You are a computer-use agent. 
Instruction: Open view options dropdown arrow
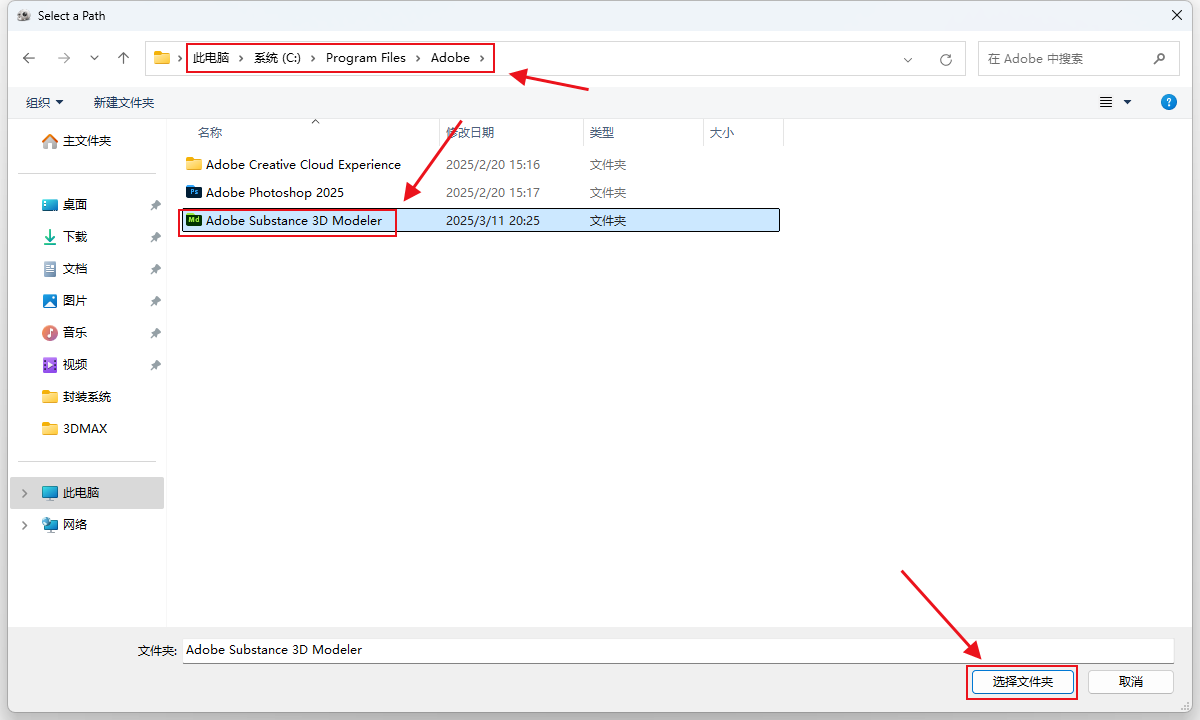[x=1127, y=102]
